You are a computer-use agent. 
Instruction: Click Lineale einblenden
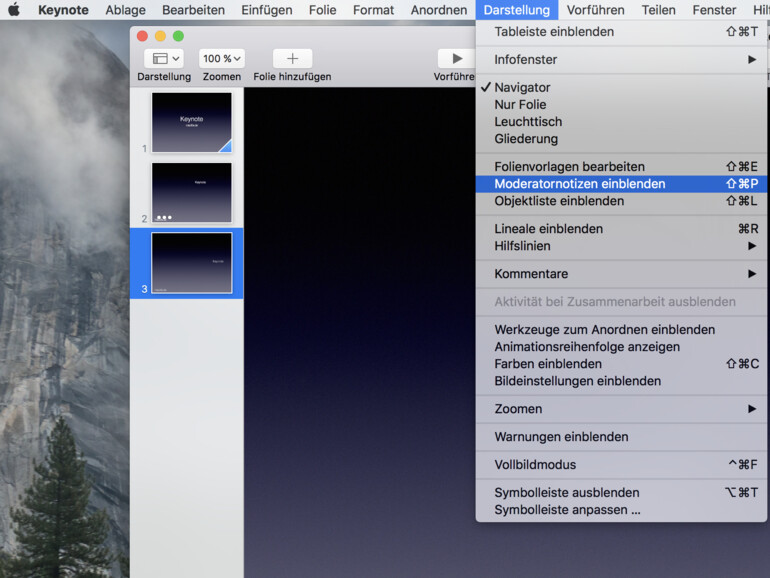(548, 229)
